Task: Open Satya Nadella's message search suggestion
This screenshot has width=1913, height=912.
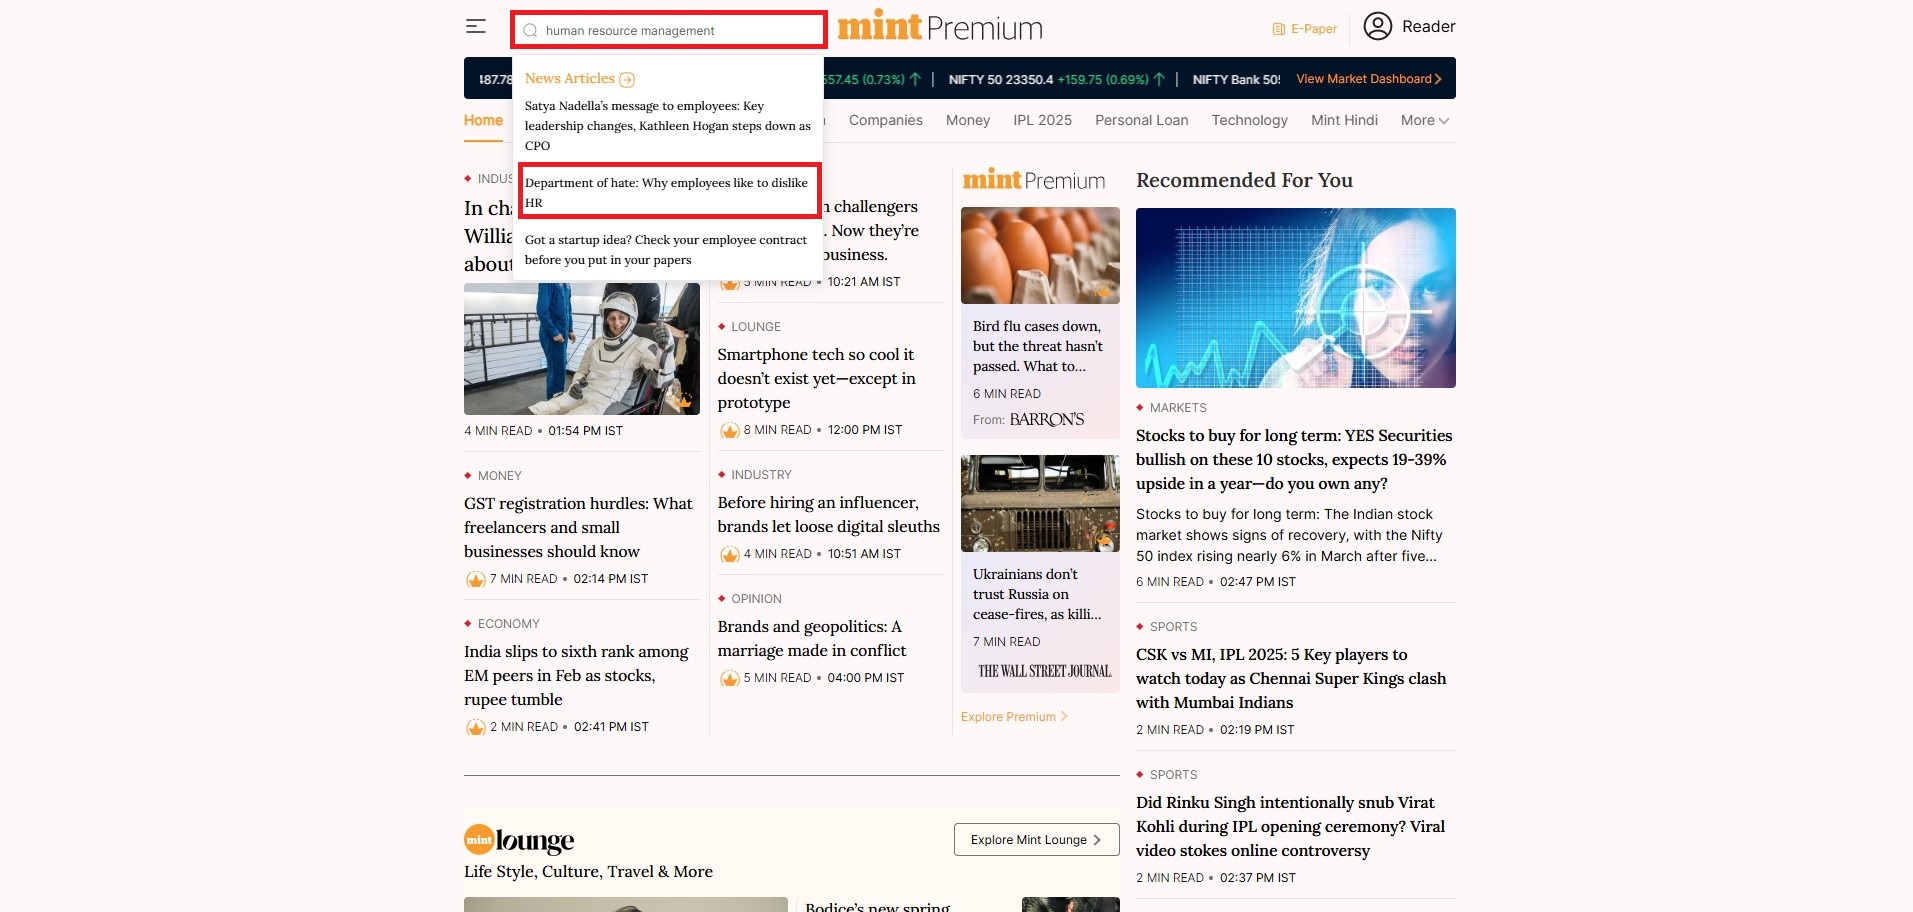Action: [667, 125]
